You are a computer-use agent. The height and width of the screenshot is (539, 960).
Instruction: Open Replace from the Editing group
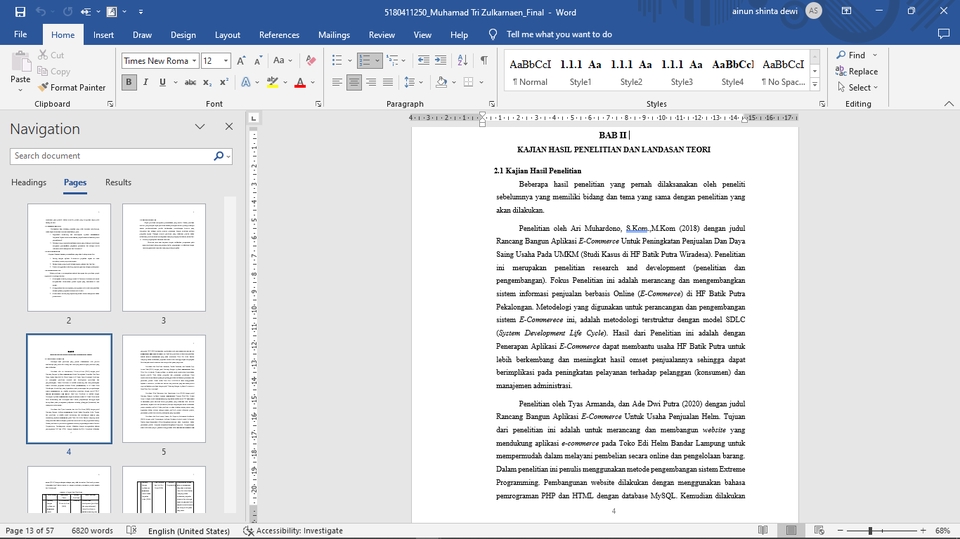click(x=857, y=72)
